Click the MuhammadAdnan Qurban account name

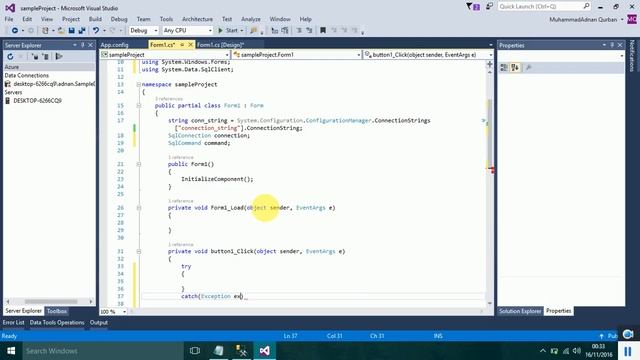click(x=583, y=20)
